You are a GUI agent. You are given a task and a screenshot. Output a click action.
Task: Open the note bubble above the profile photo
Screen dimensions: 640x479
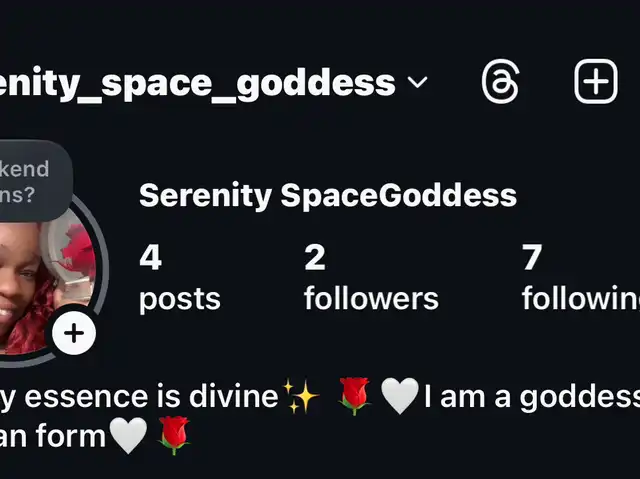36,181
